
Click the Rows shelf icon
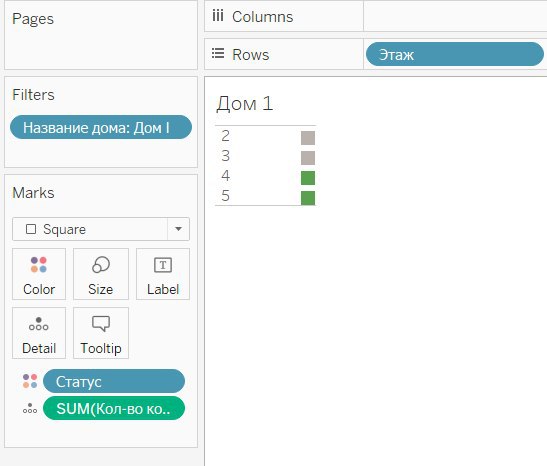[218, 54]
